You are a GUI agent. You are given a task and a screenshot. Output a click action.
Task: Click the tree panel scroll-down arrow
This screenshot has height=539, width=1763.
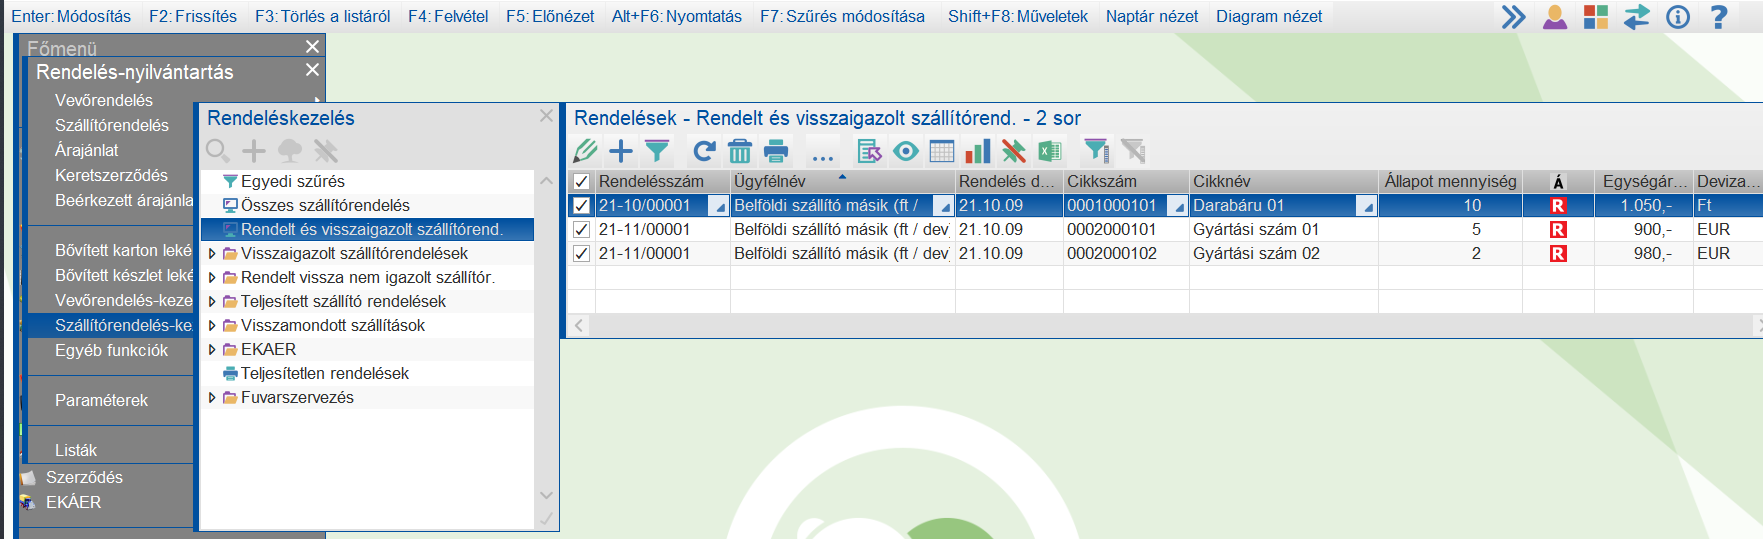tap(546, 495)
